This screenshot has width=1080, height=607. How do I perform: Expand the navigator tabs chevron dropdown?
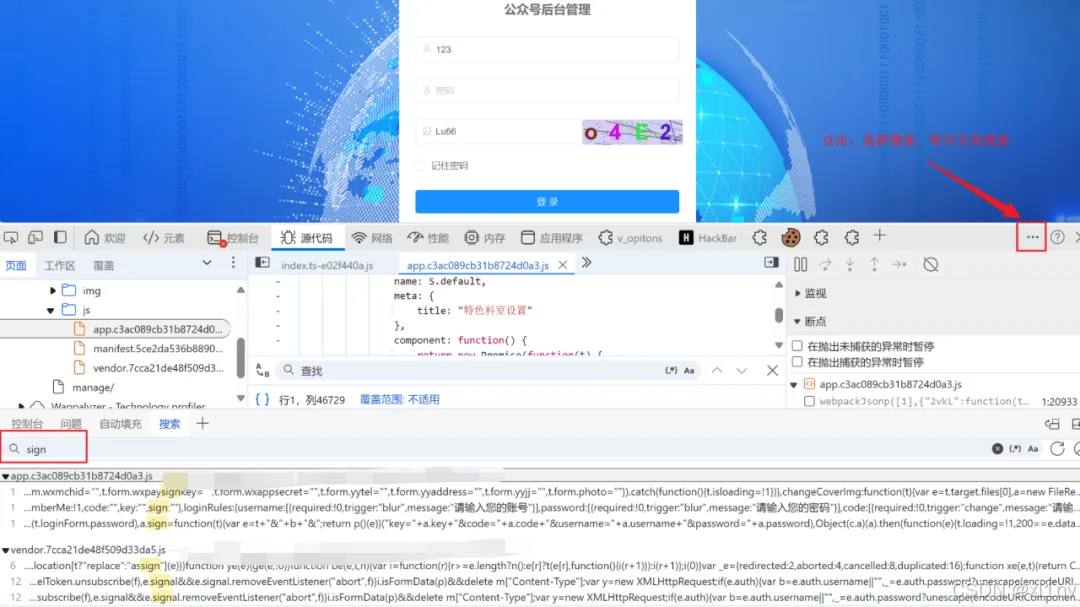207,263
